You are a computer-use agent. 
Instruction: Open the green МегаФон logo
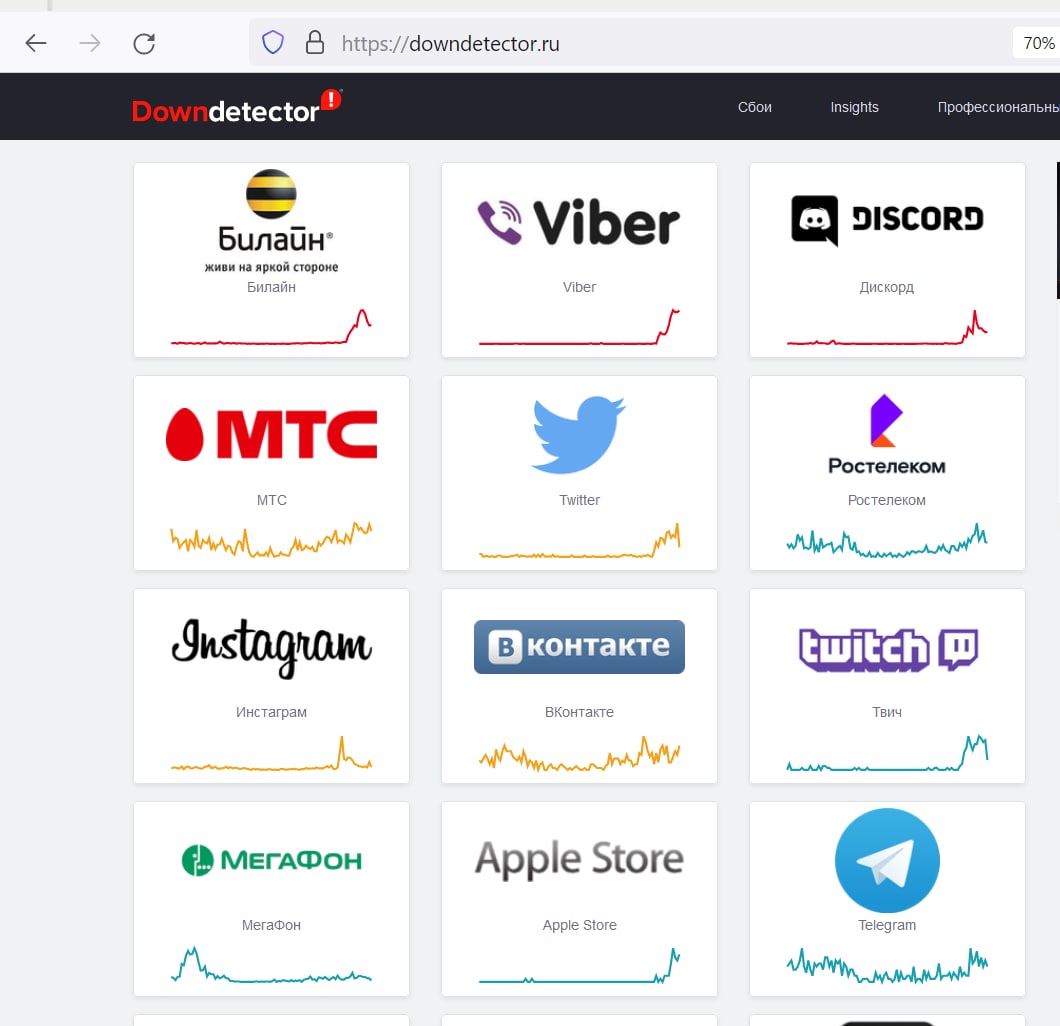pos(271,860)
